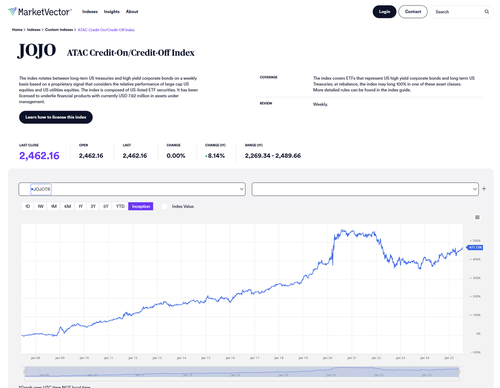
Task: Select the JOJOTR tag in the index selector
Action: [41, 189]
